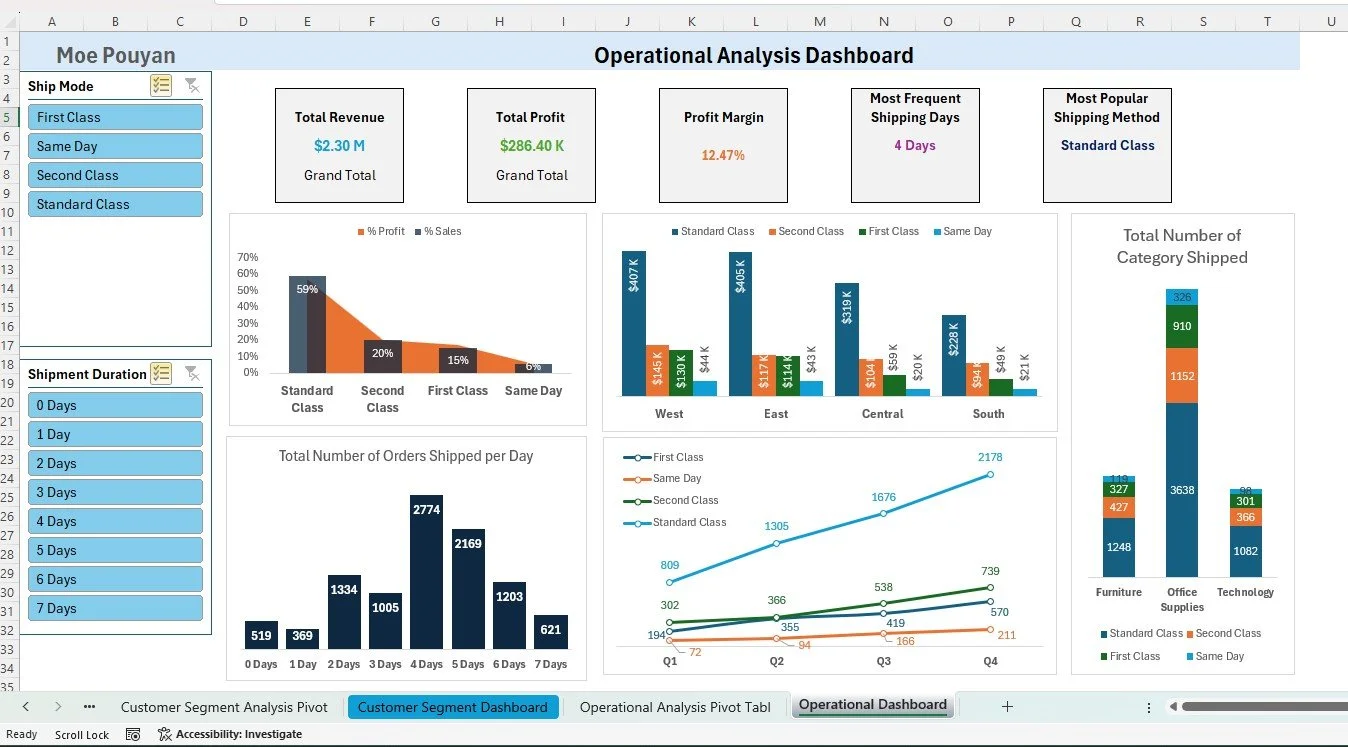The image size is (1348, 747).
Task: Click the macro recording icon in the status bar
Action: point(133,734)
